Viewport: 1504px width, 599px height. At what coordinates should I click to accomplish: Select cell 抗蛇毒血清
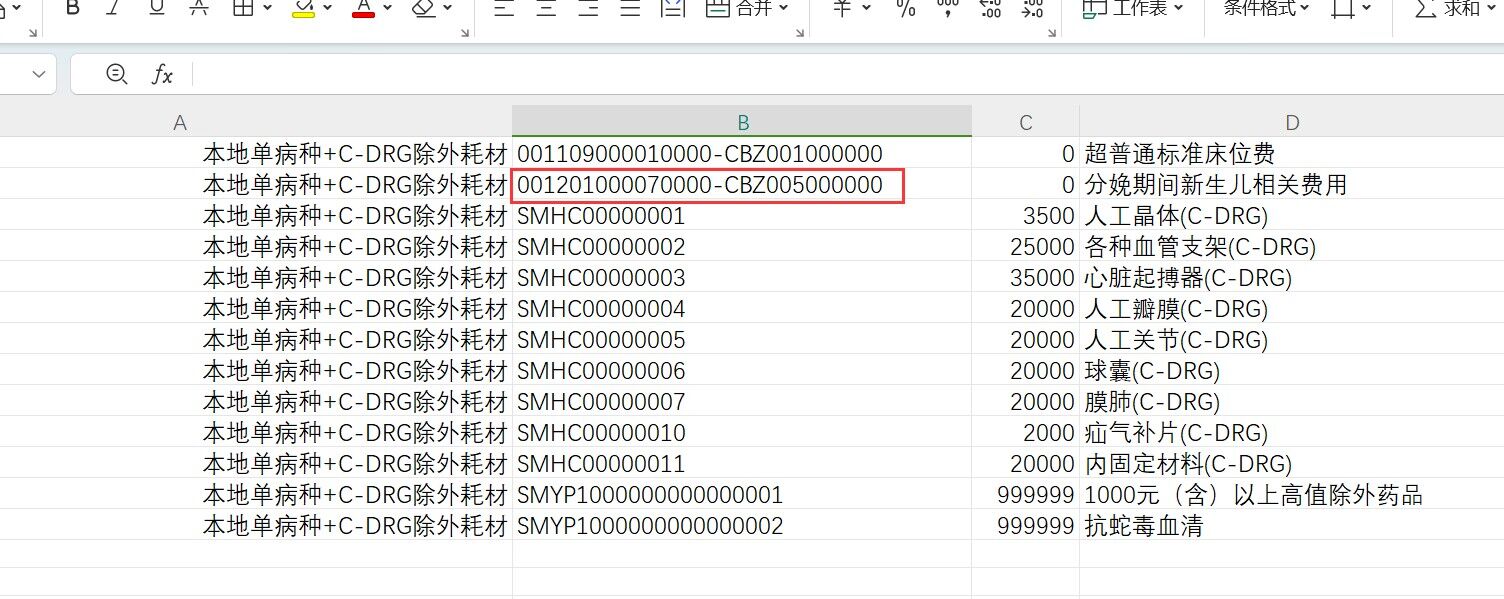(x=1292, y=526)
